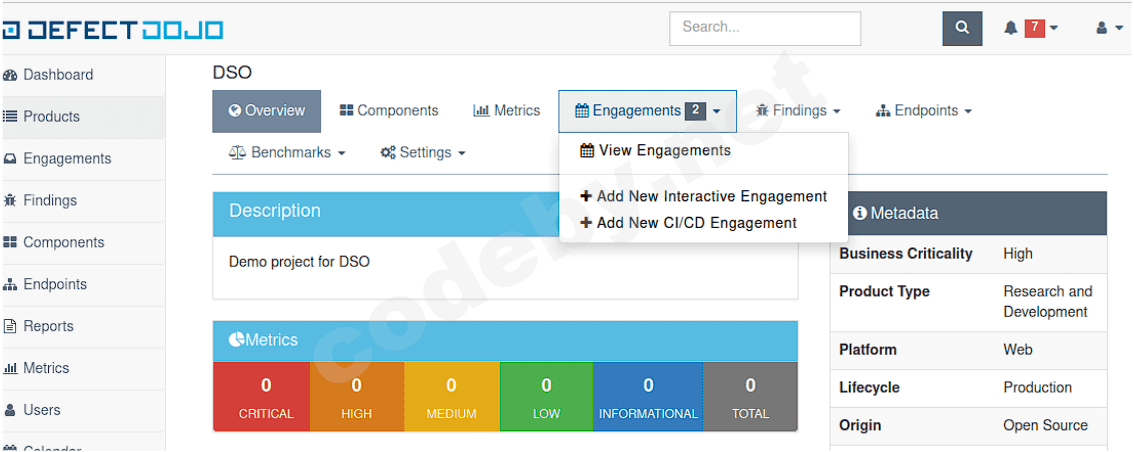Click the Dashboard sidebar icon
The height and width of the screenshot is (452, 1134).
point(11,75)
